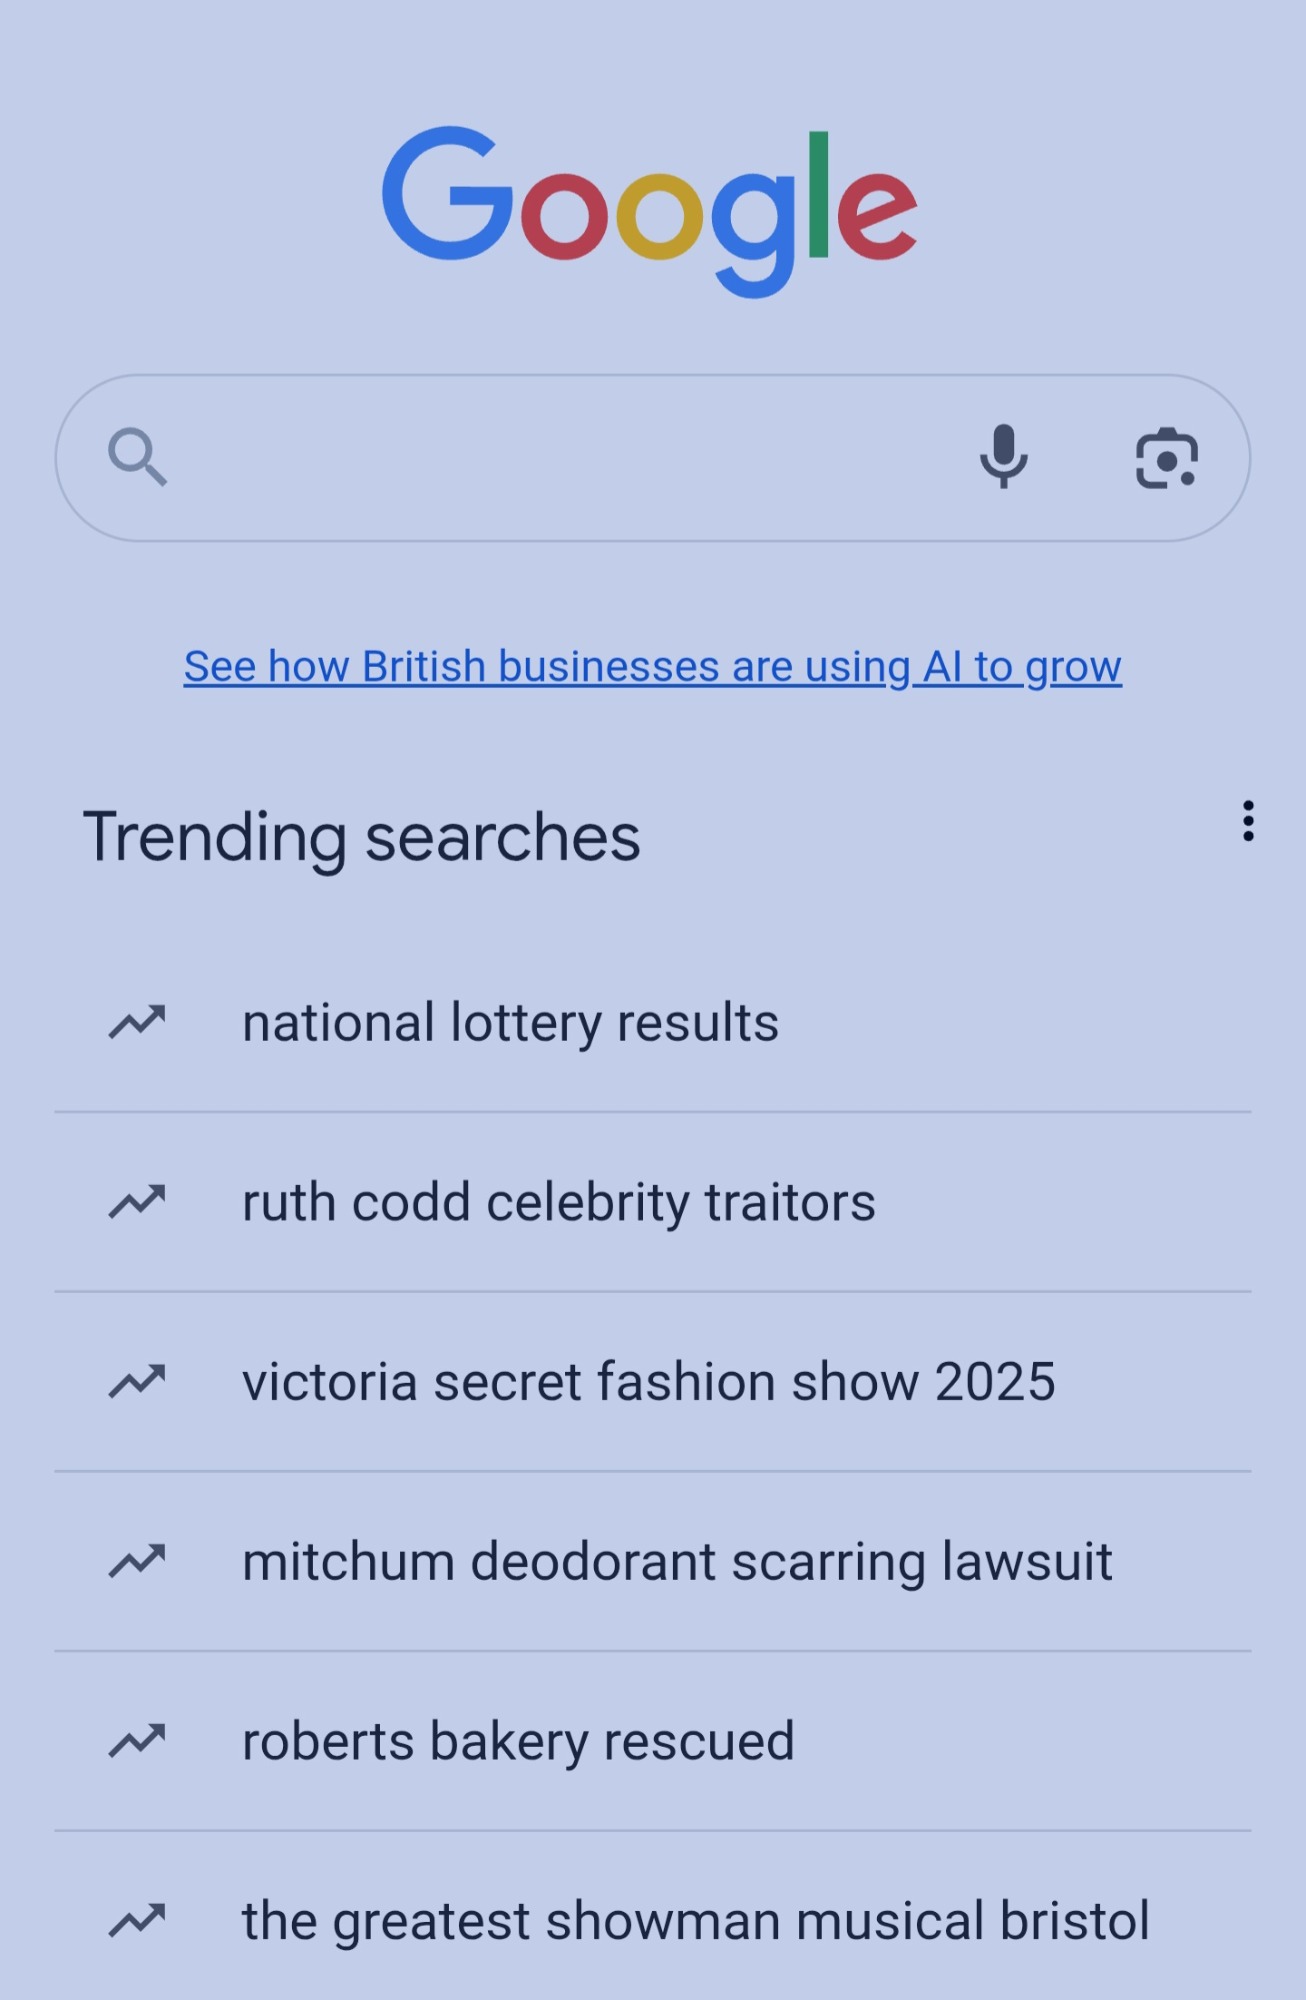1306x2000 pixels.
Task: Tap inside the empty search box
Action: coord(560,458)
